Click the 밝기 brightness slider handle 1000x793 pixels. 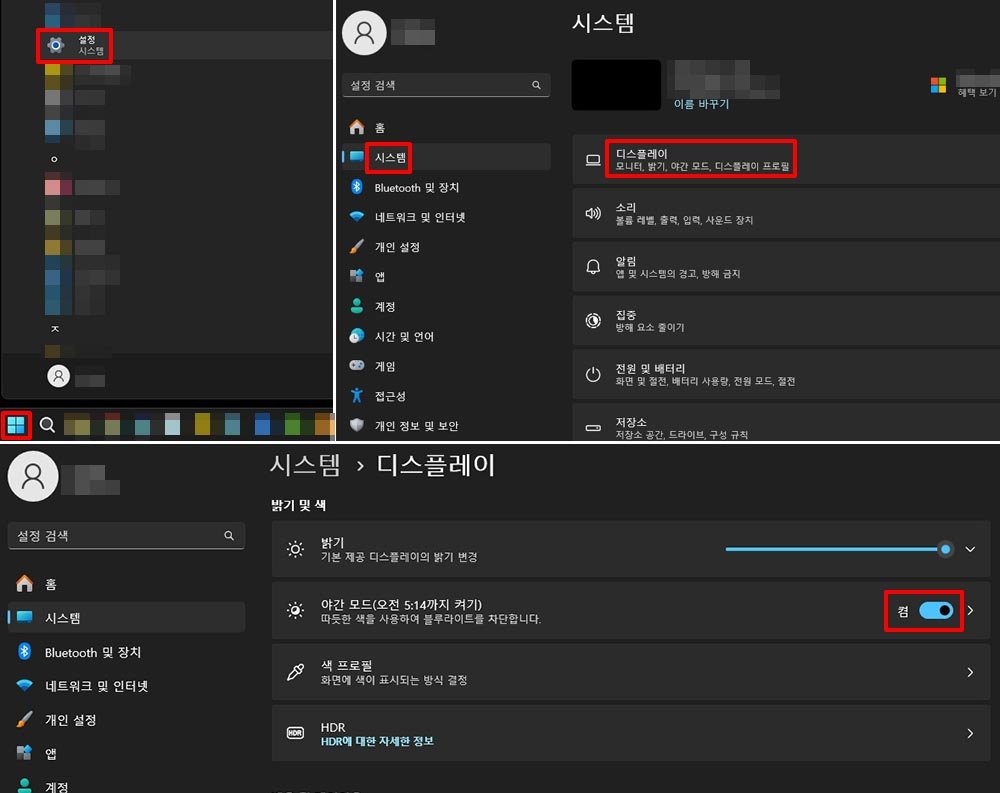(945, 549)
